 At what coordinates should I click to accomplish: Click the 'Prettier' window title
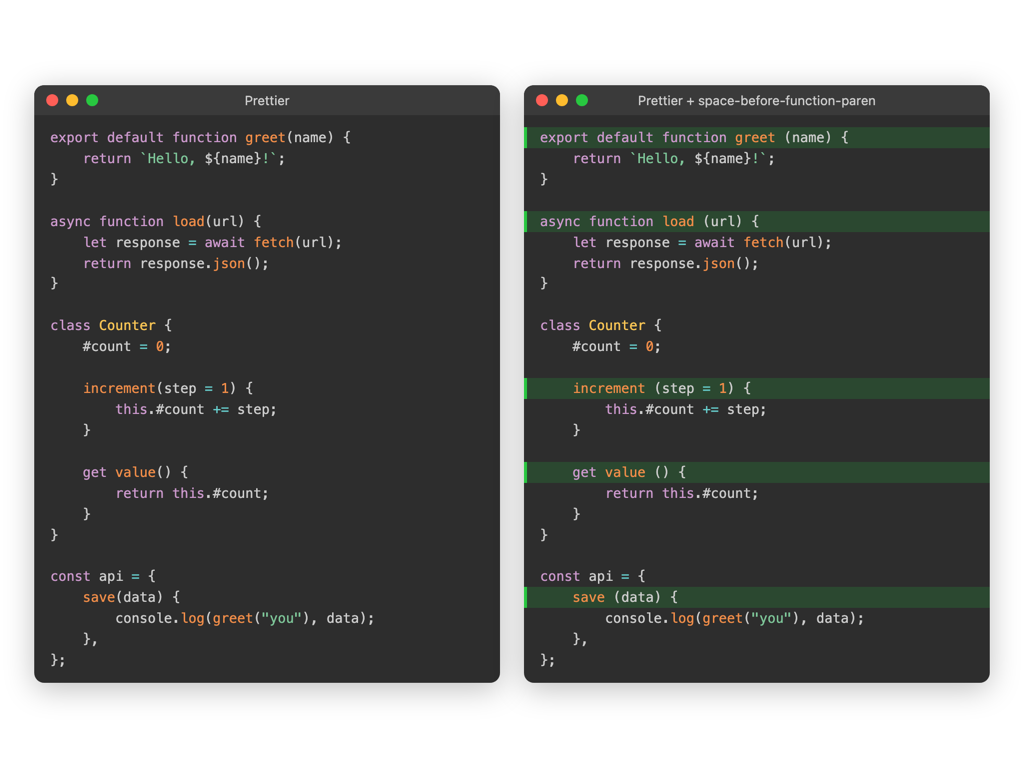pos(266,101)
